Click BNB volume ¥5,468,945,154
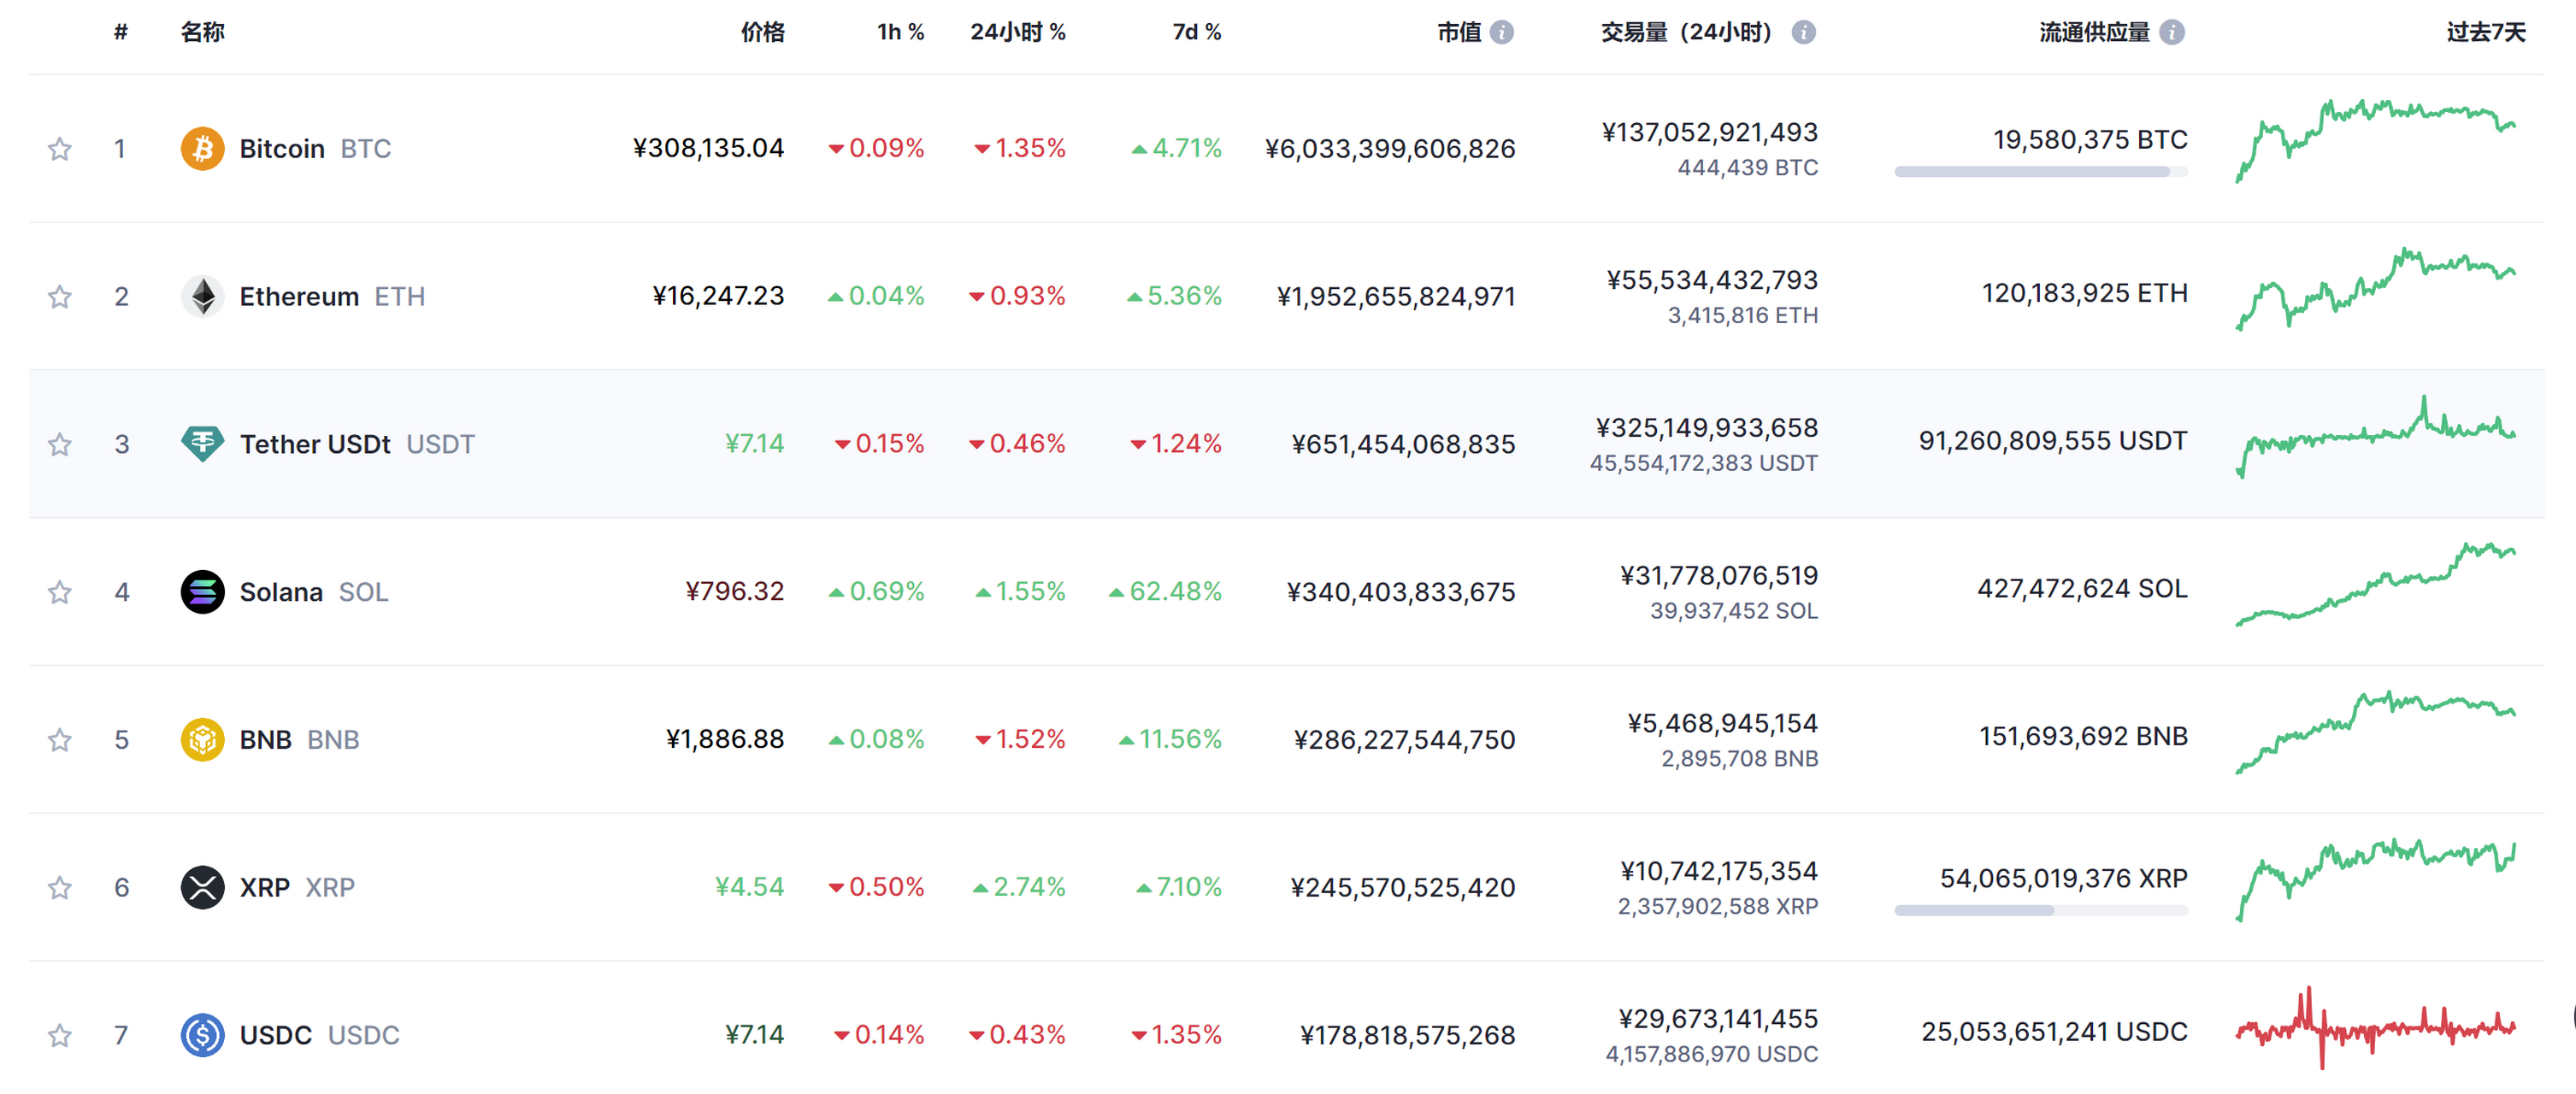The image size is (2576, 1094). pos(1722,724)
